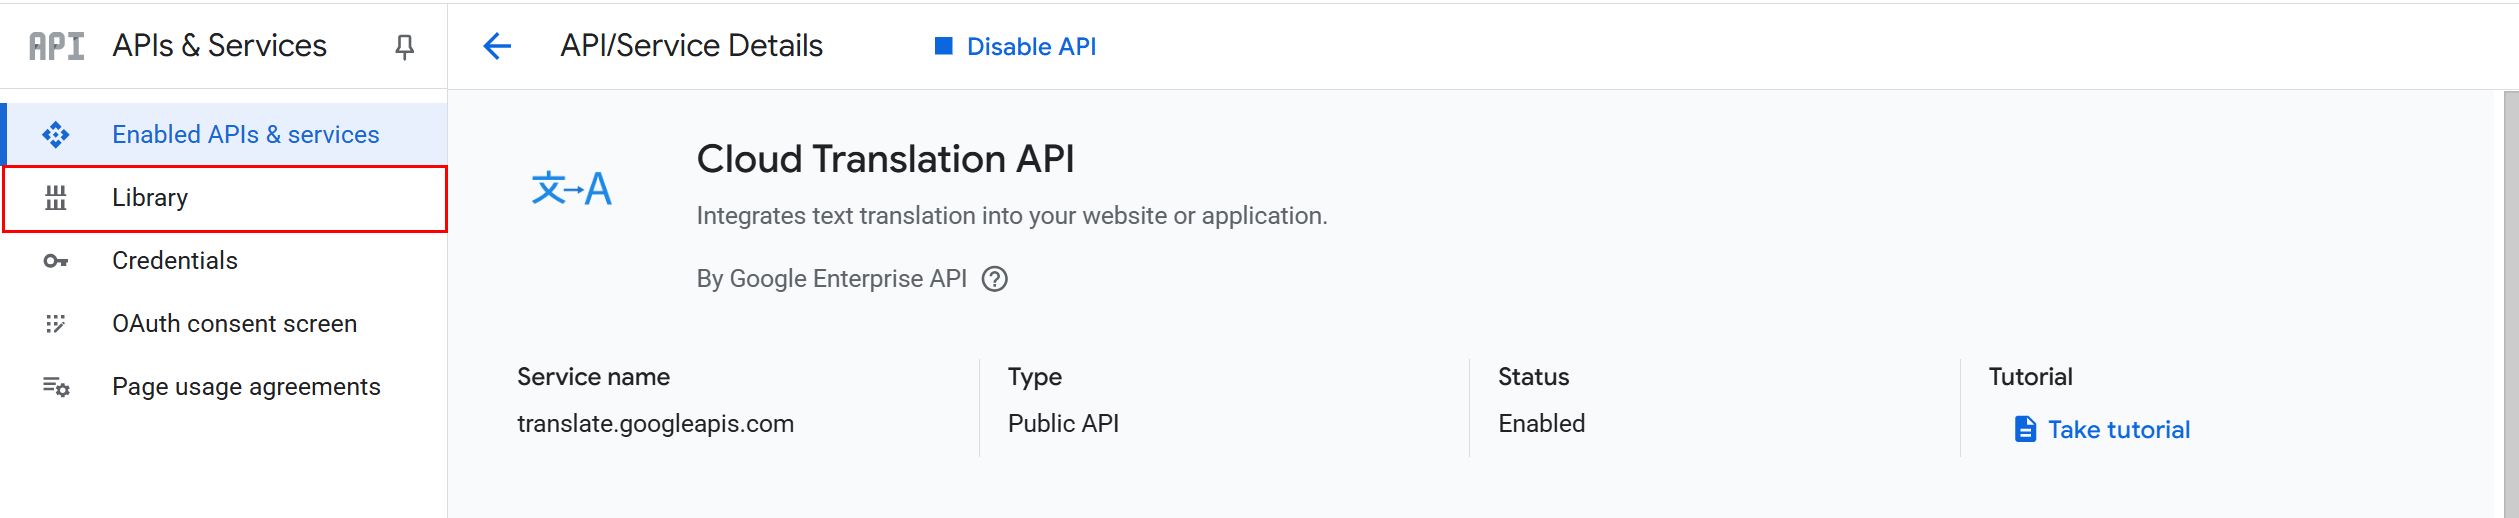
Task: Click the tutorial document icon
Action: tap(2025, 429)
